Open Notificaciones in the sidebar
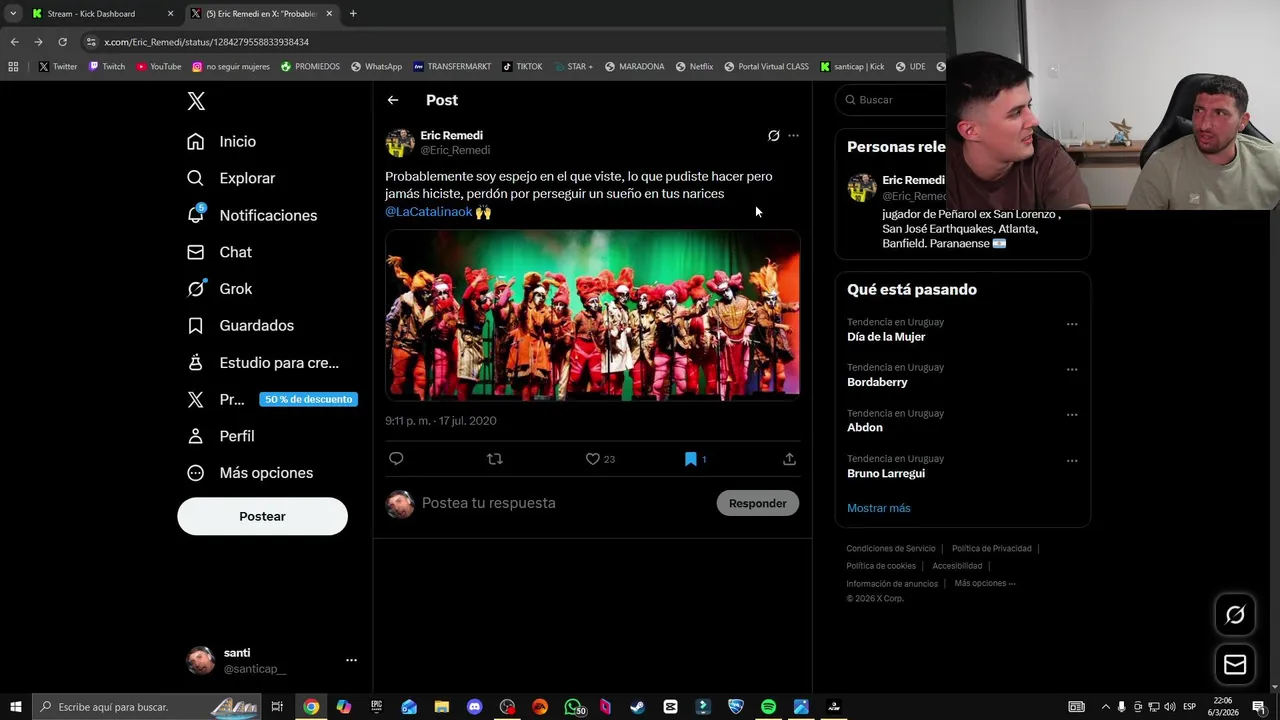 pos(252,215)
